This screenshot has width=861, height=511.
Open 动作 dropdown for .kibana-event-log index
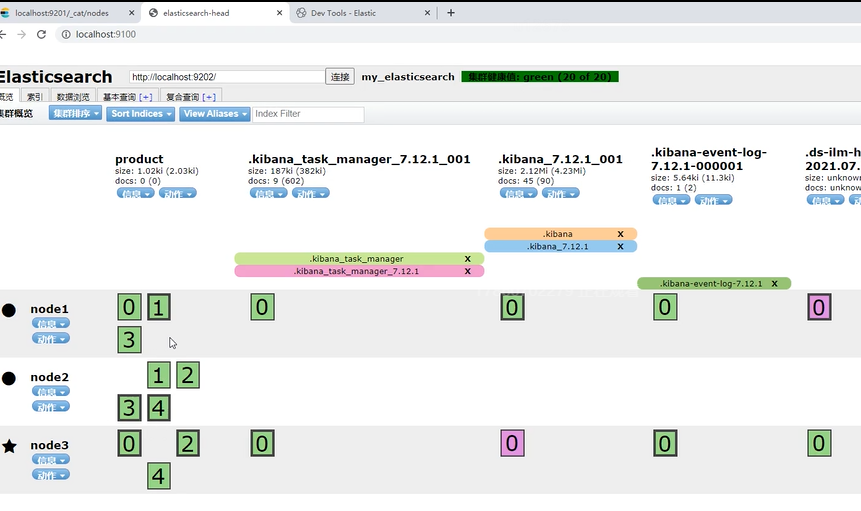pos(713,200)
